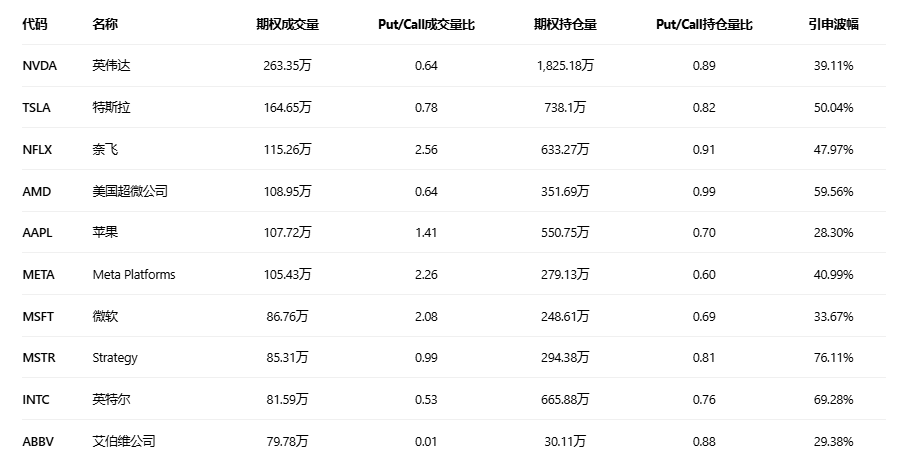The width and height of the screenshot is (913, 464).
Task: Click NVDA's 1,825.18万 open interest cell
Action: 565,66
